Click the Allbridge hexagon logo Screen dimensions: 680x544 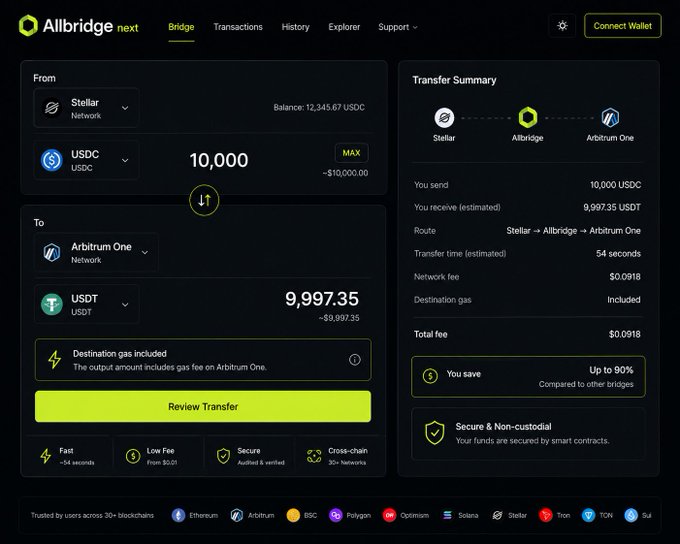pyautogui.click(x=28, y=26)
